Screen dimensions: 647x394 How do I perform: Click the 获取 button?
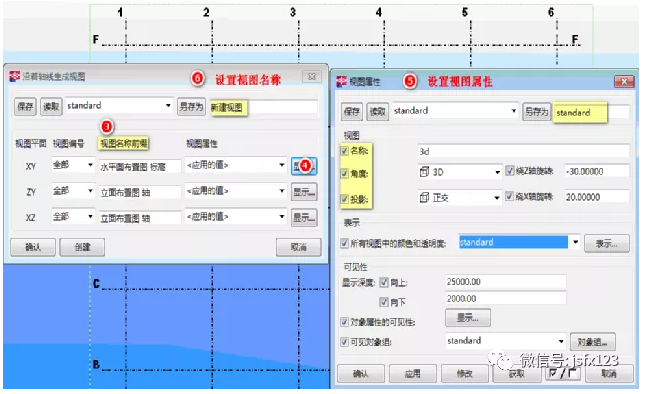click(x=517, y=374)
